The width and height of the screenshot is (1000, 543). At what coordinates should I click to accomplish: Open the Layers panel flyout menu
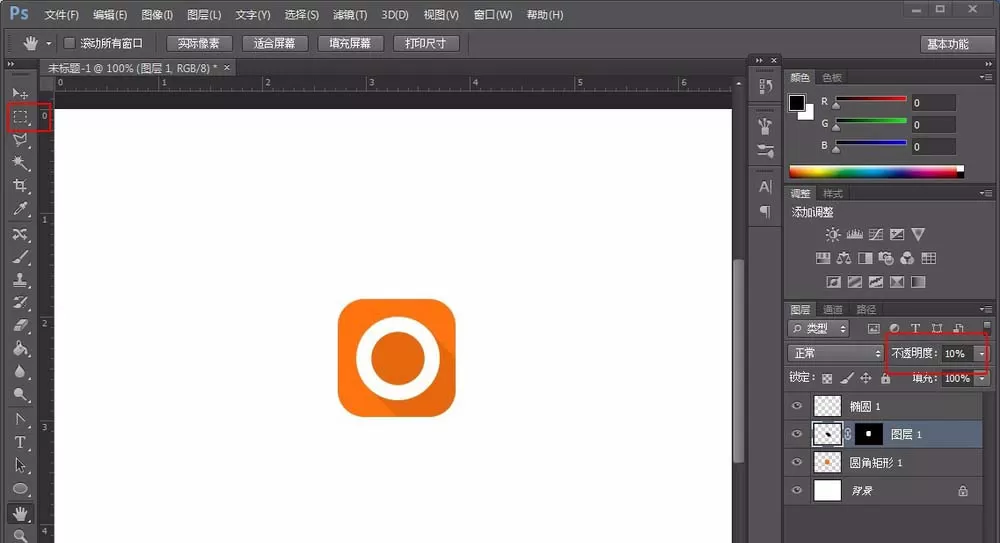[986, 309]
